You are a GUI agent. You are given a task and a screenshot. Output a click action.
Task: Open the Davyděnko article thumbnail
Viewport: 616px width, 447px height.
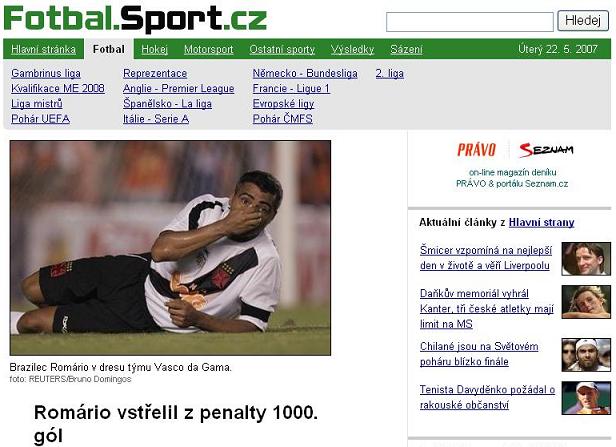coord(586,398)
